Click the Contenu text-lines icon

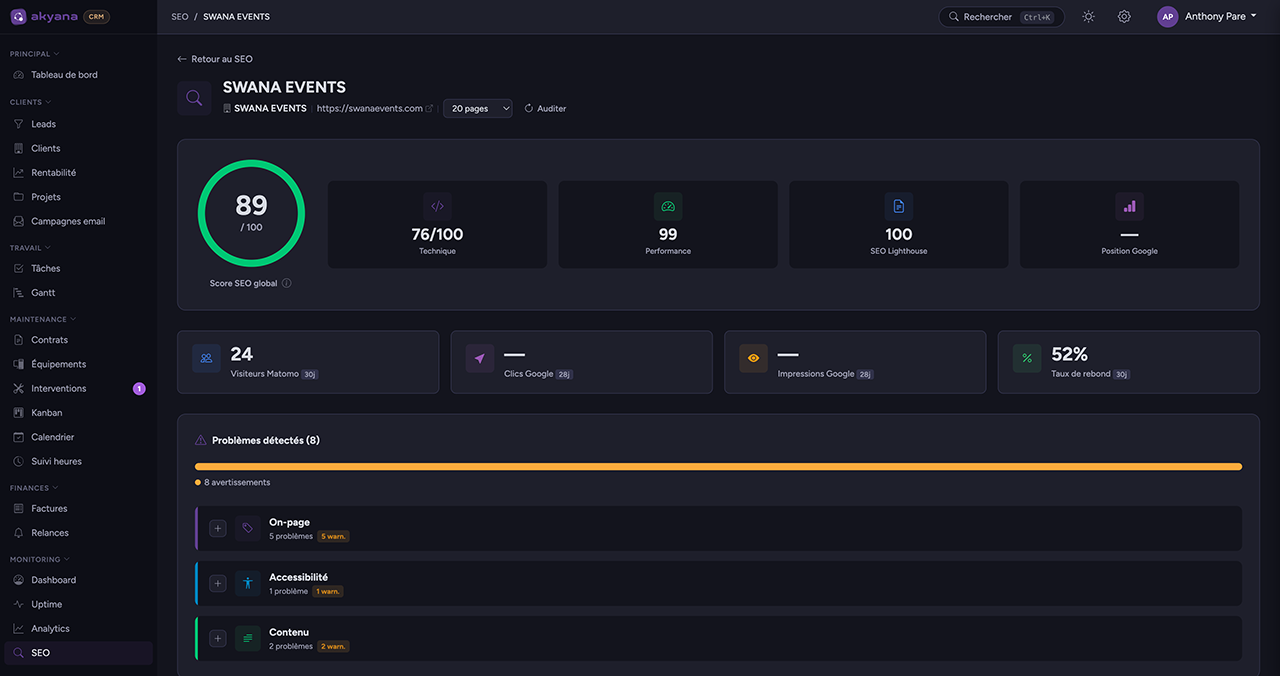[x=247, y=637]
